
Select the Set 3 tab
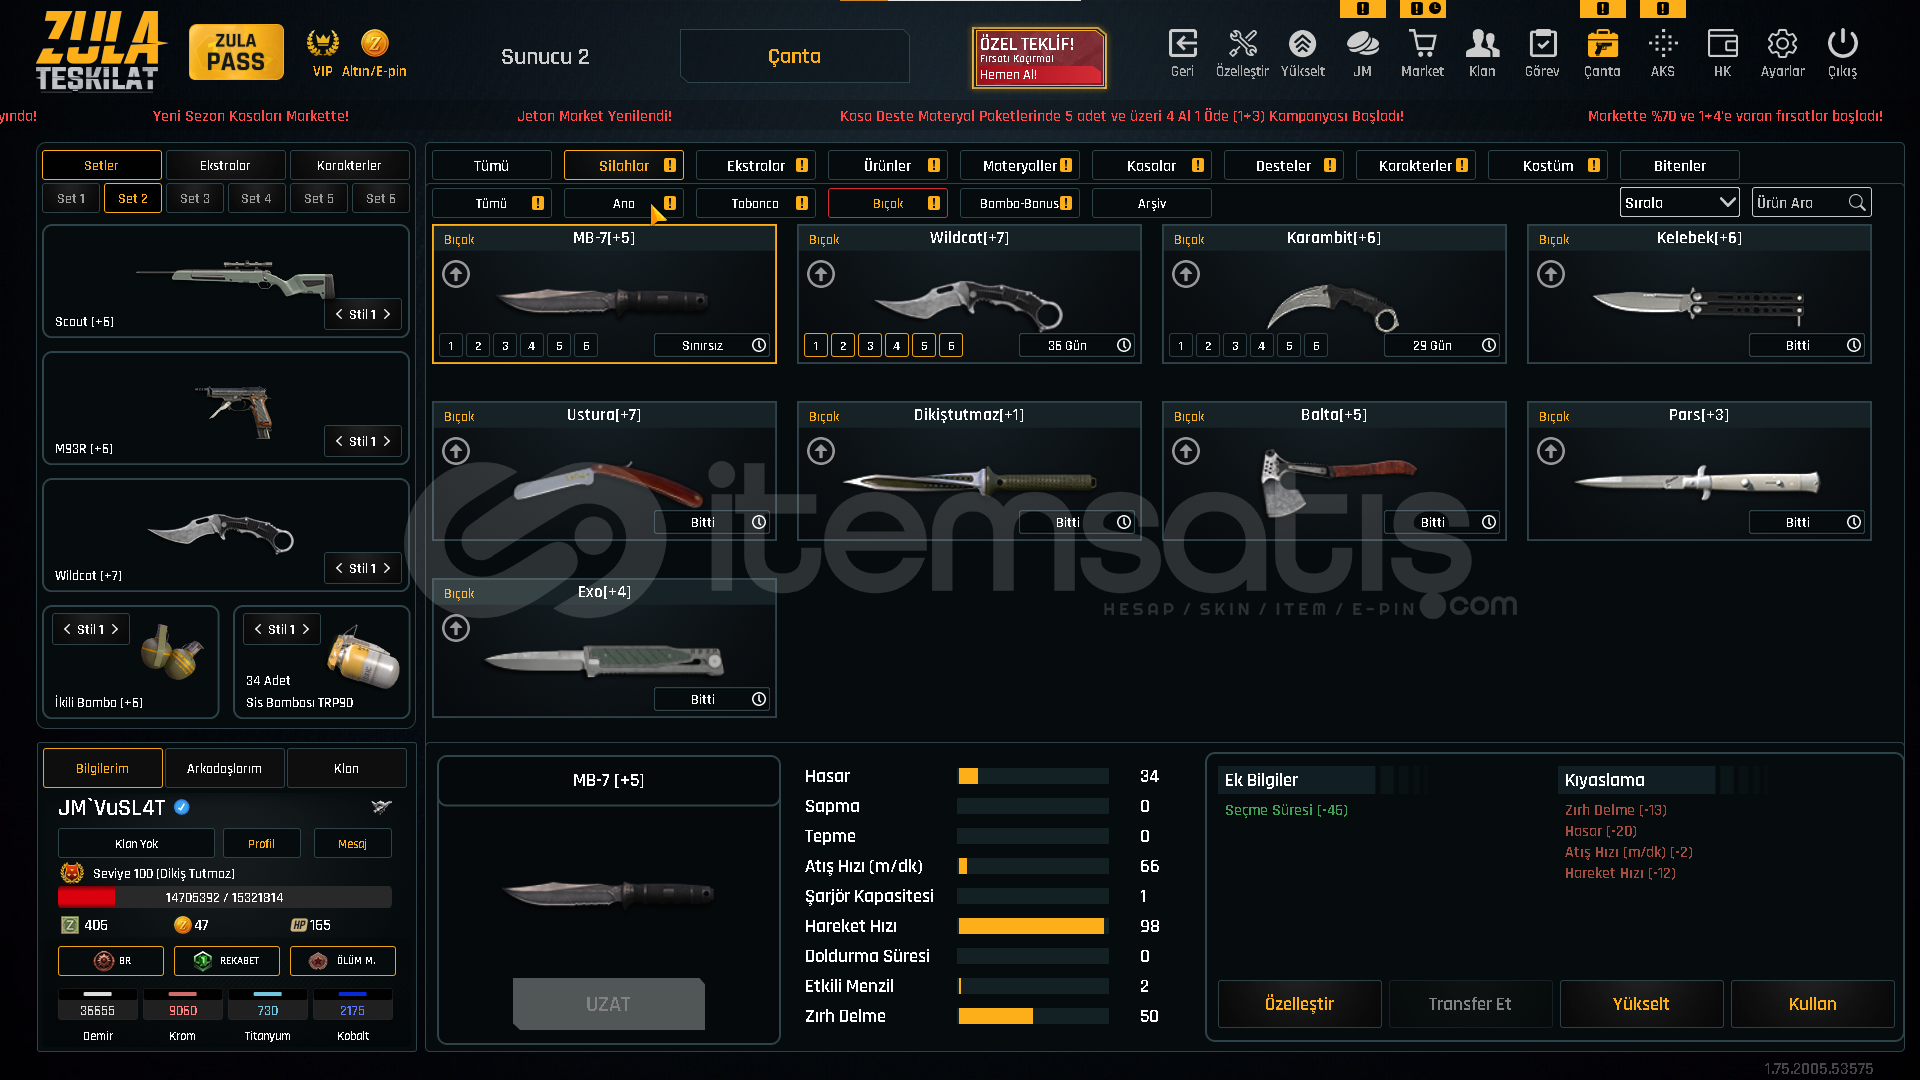click(x=195, y=198)
